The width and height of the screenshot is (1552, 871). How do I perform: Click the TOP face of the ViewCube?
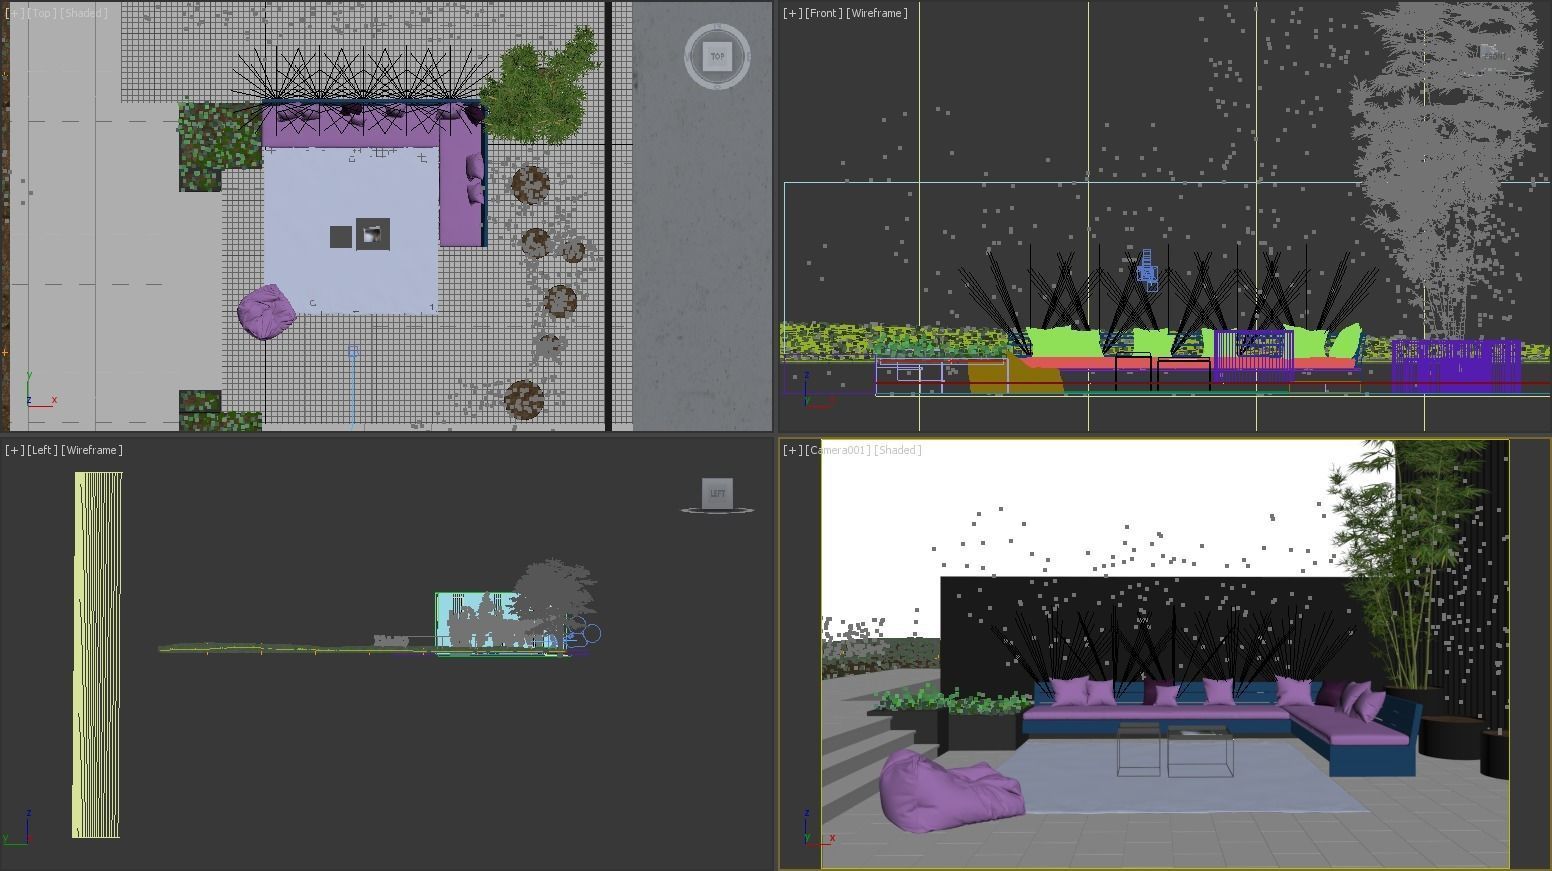click(717, 56)
